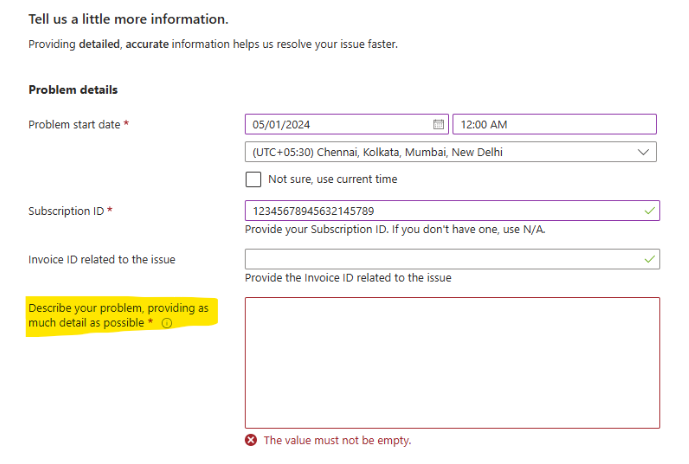Click the 'Provide the Invoice ID related to the issue' hint
This screenshot has width=689, height=464.
pyautogui.click(x=348, y=278)
